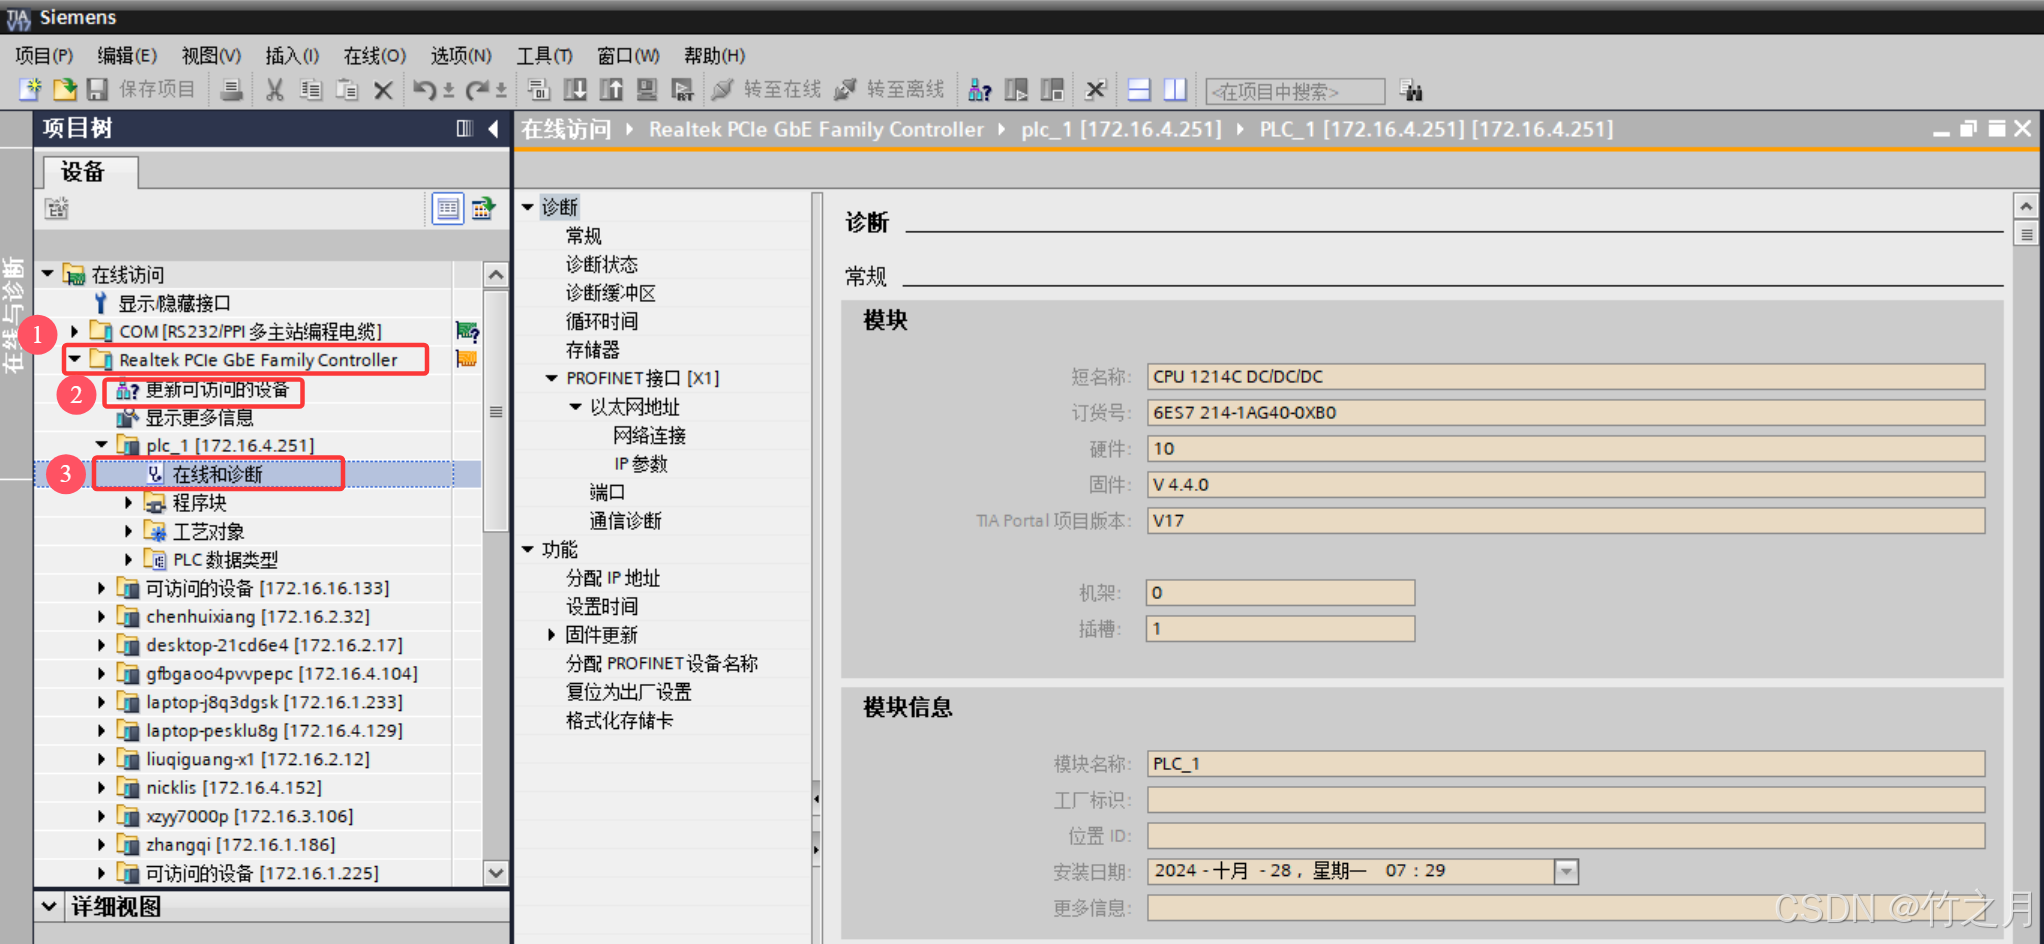This screenshot has height=944, width=2044.
Task: Click the redo arrow icon
Action: 477,90
